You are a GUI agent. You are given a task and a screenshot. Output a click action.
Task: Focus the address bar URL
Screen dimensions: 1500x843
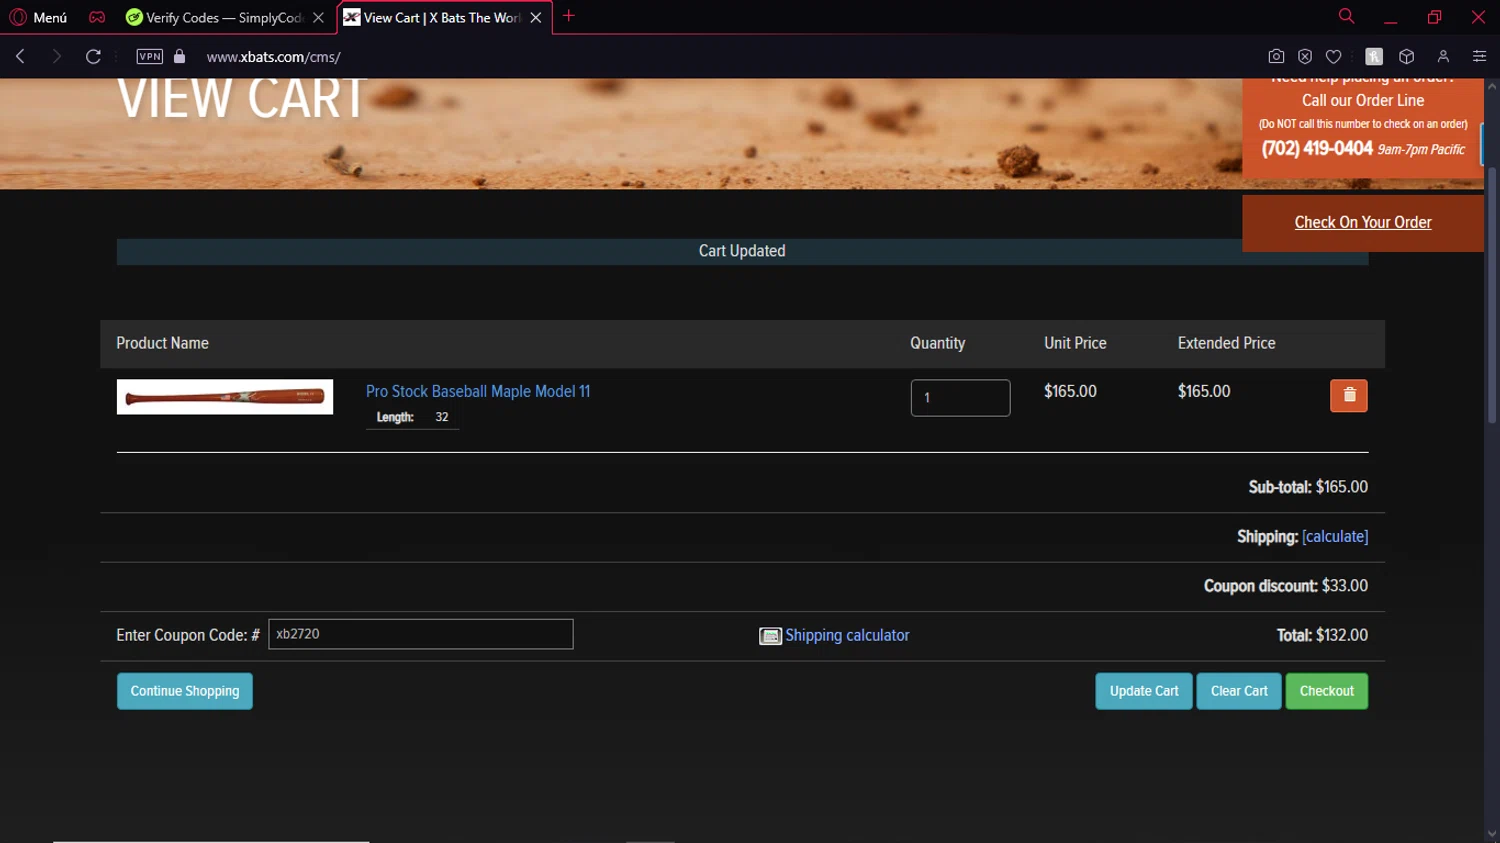(274, 57)
